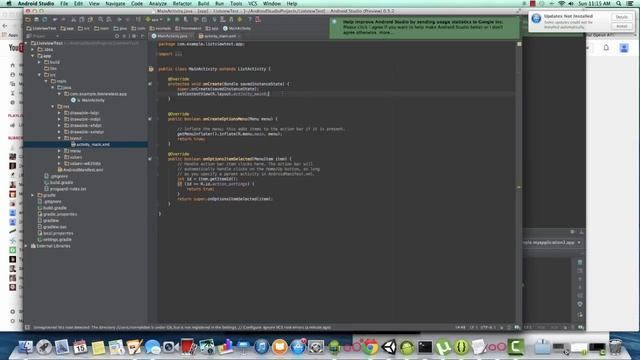Click the Find toolbar icon
This screenshot has height=360, width=640.
pos(100,20)
